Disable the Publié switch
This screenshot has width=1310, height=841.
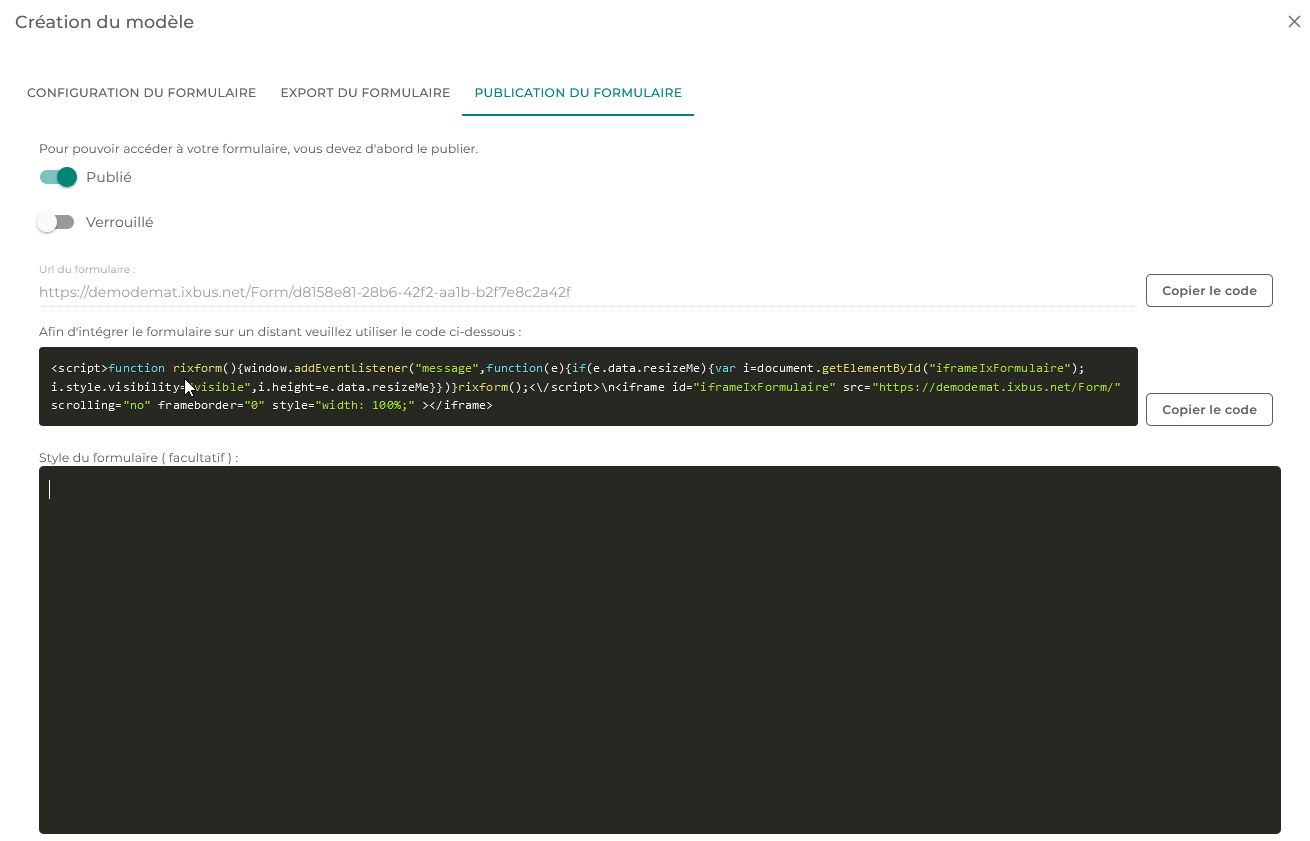(x=58, y=177)
